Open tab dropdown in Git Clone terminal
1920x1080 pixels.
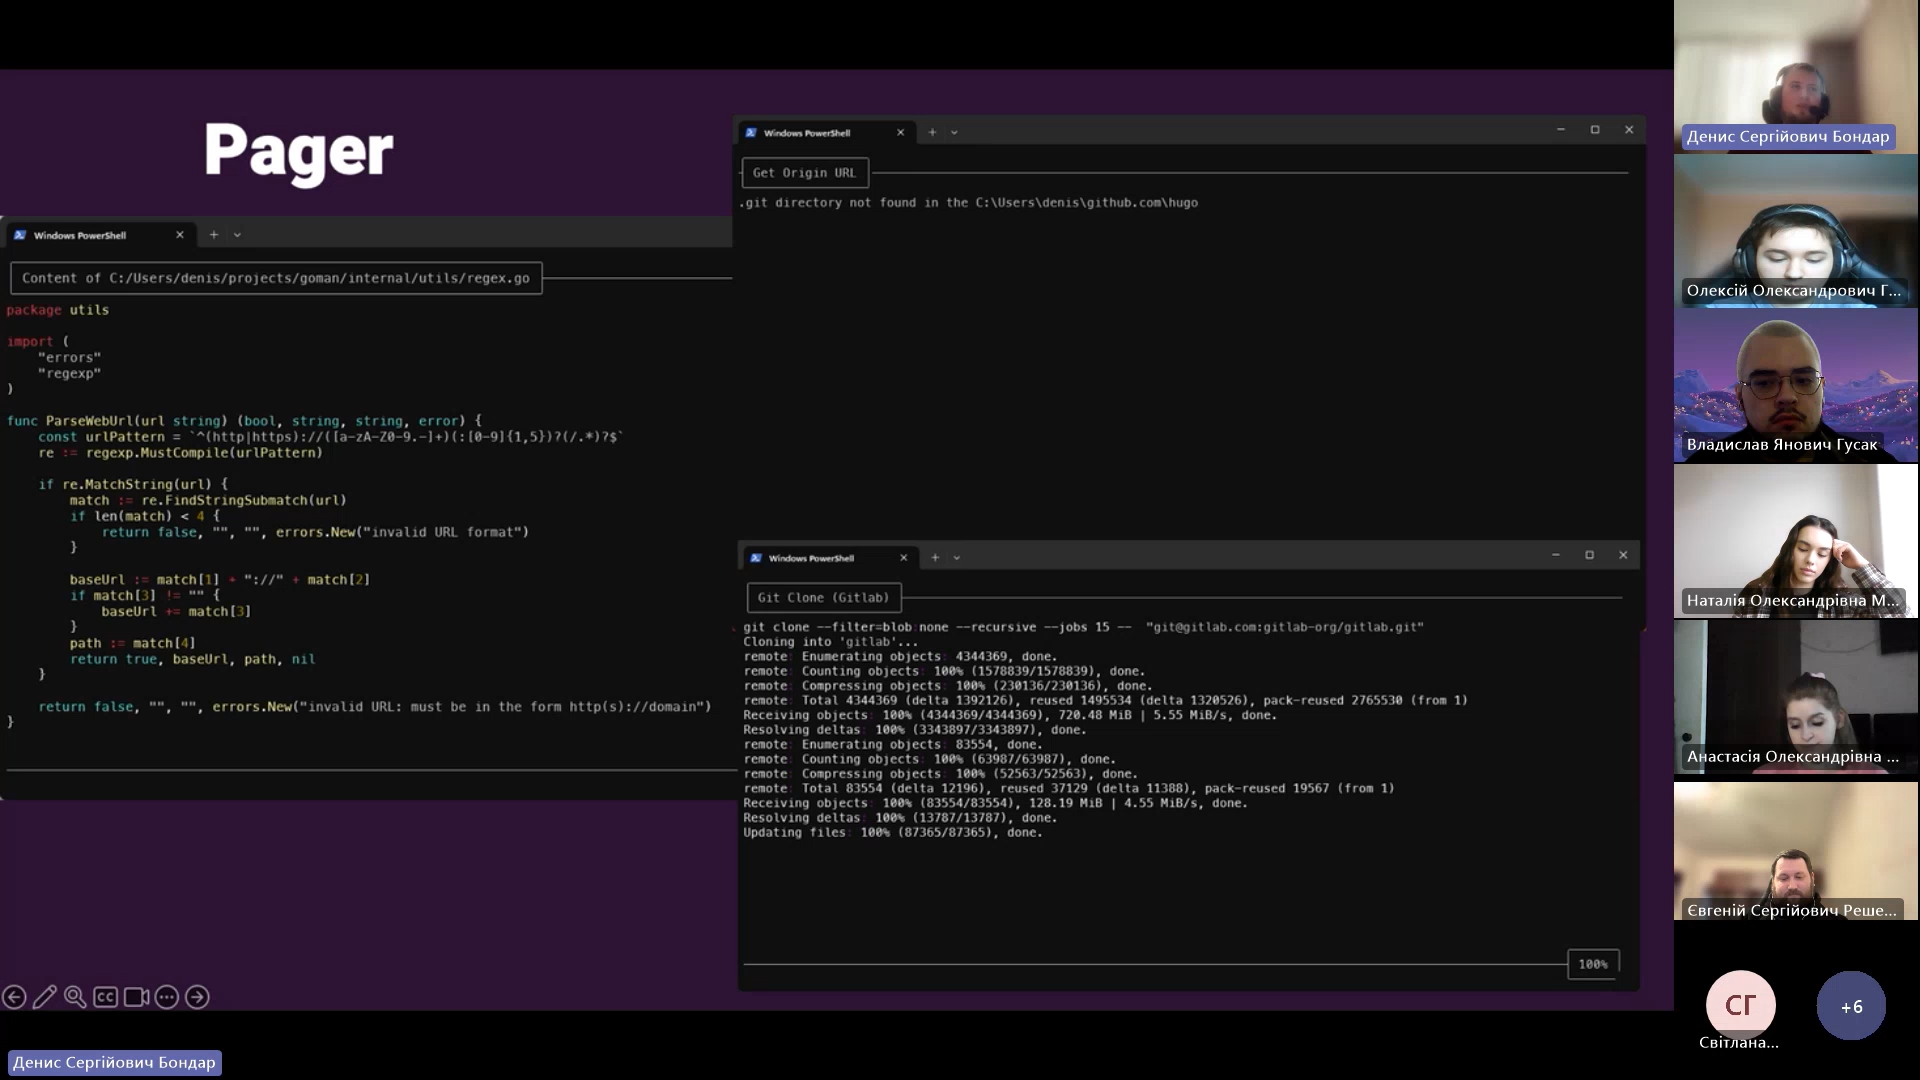click(957, 558)
